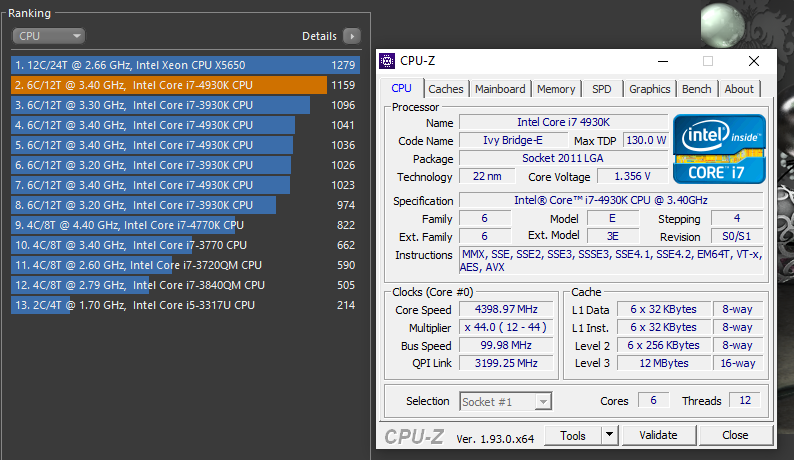Click the CPU-Z app icon in title bar
This screenshot has height=460, width=794.
point(388,61)
